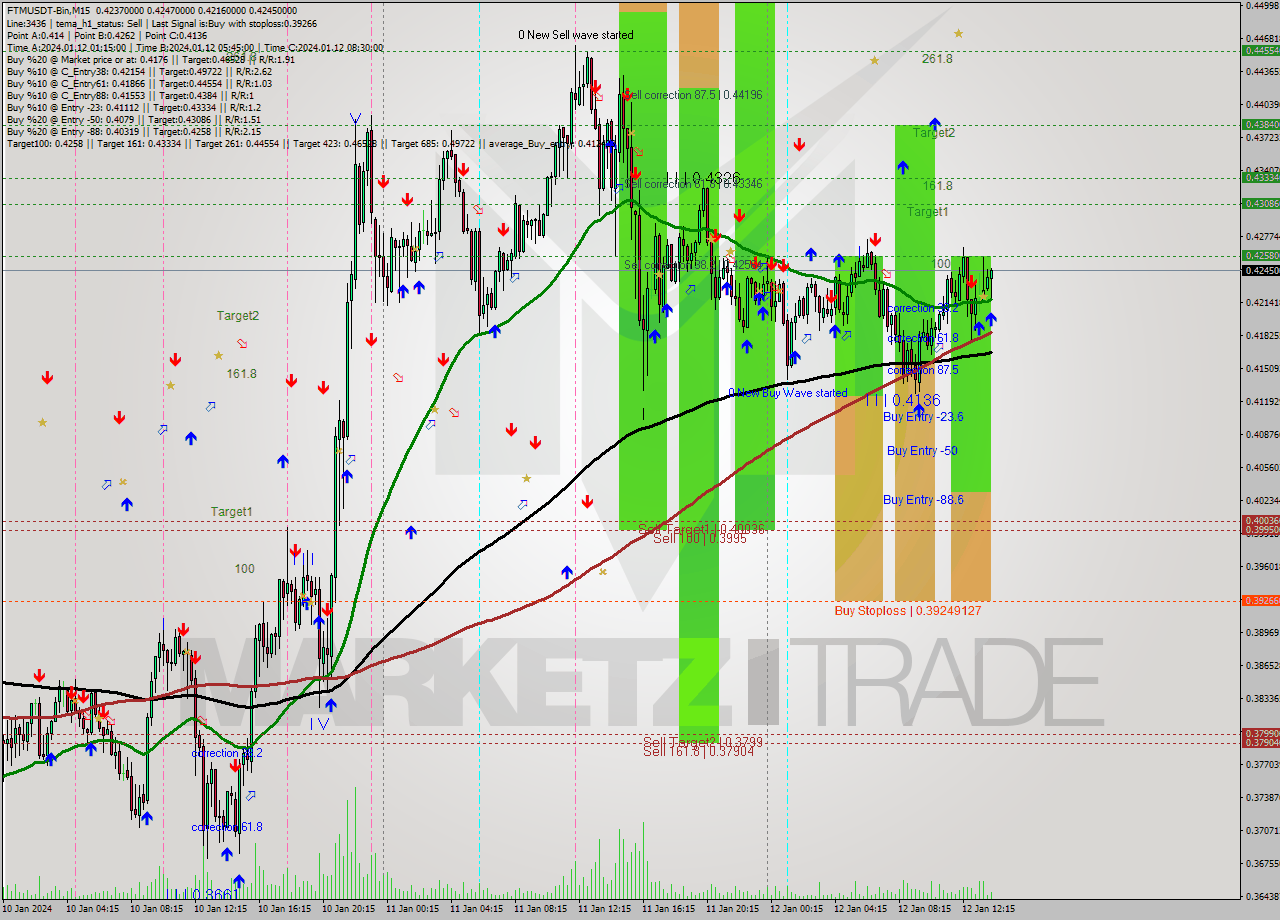This screenshot has height=920, width=1280.
Task: Select the 'Buy %10 @ C_Entry38: 0.42154' info line
Action: pyautogui.click(x=139, y=72)
